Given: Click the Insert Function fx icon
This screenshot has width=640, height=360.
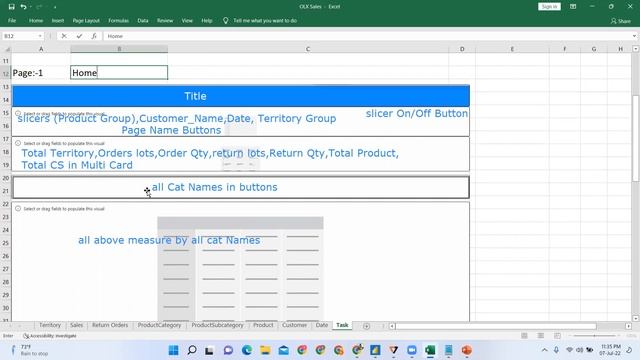Looking at the screenshot, I should pos(94,36).
